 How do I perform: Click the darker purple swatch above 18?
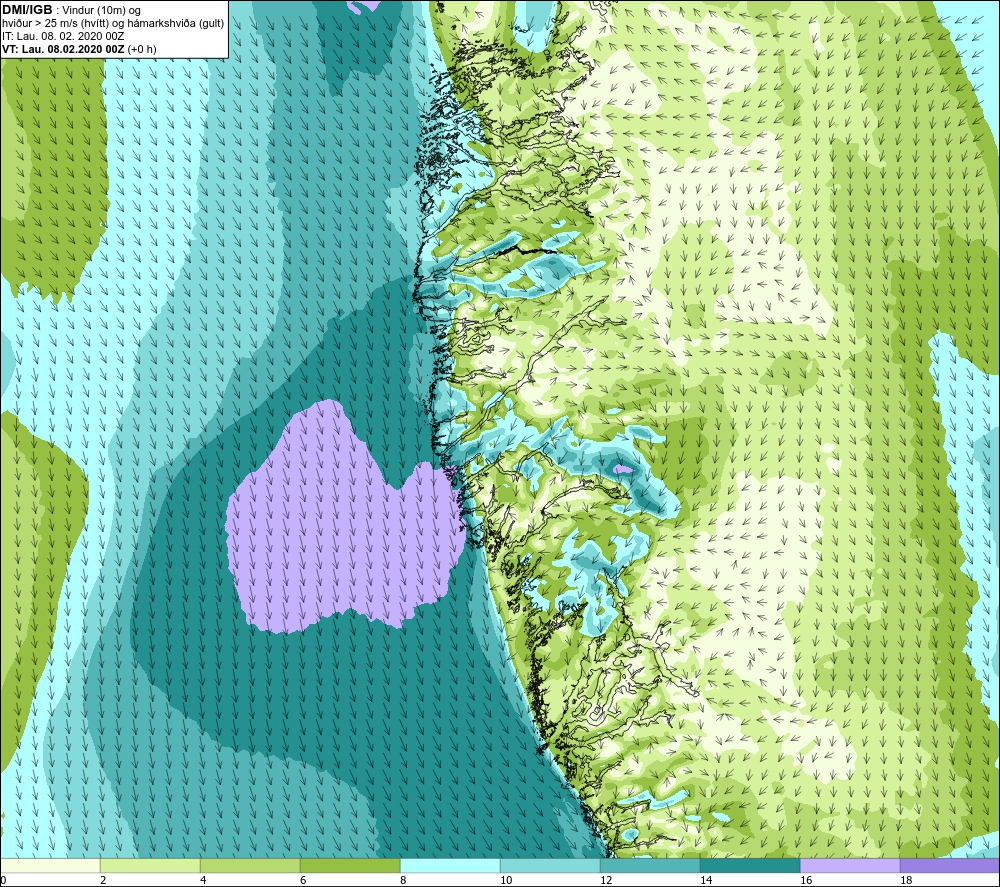[950, 865]
